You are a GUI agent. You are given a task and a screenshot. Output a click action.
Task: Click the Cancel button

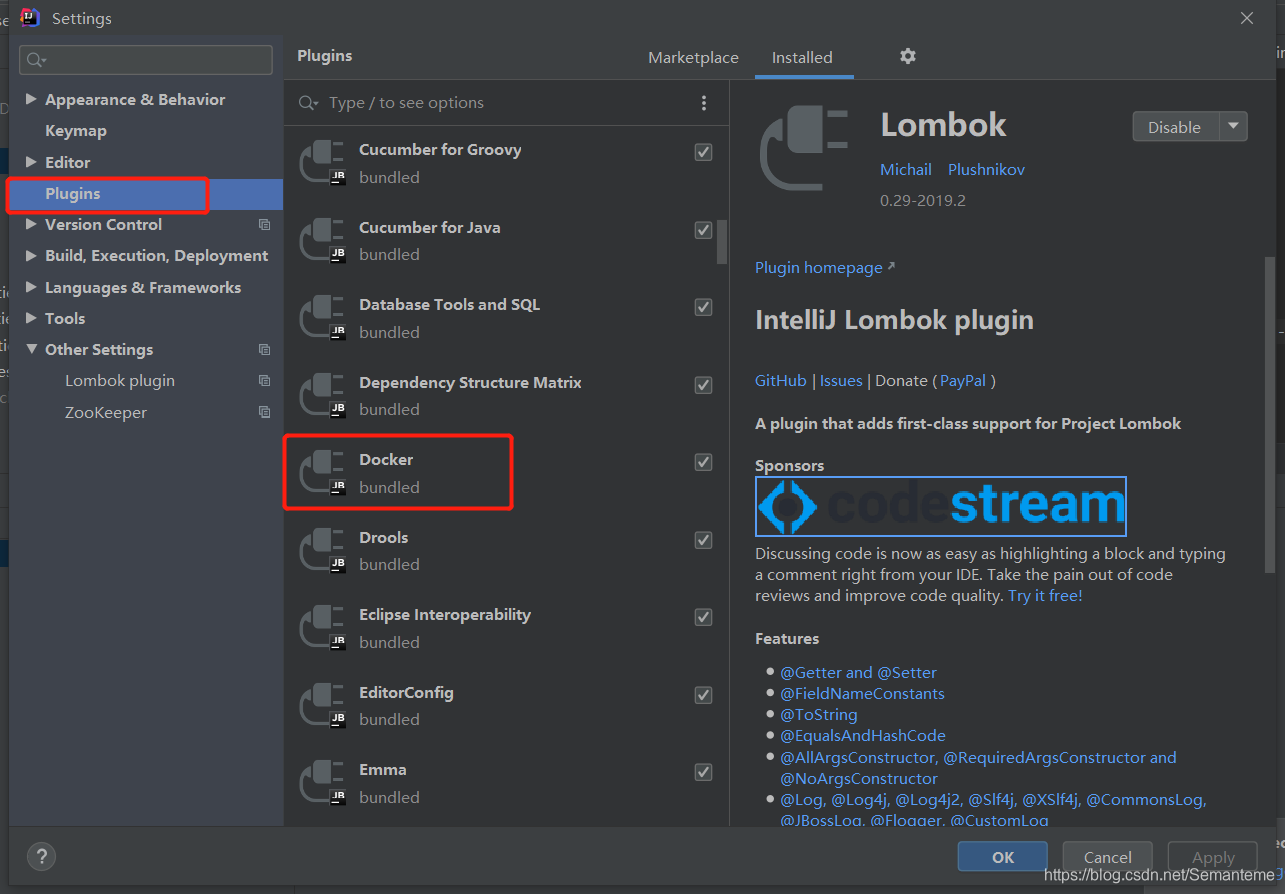pyautogui.click(x=1108, y=857)
